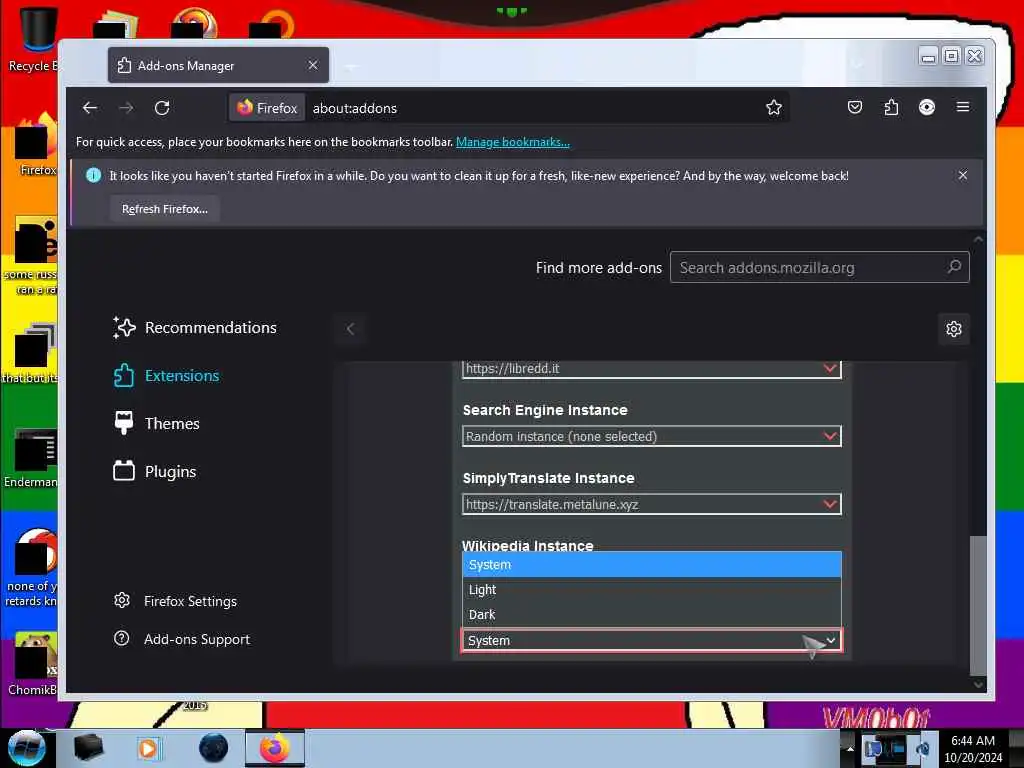This screenshot has width=1024, height=768.
Task: Click the Firefox taskbar button
Action: [275, 748]
